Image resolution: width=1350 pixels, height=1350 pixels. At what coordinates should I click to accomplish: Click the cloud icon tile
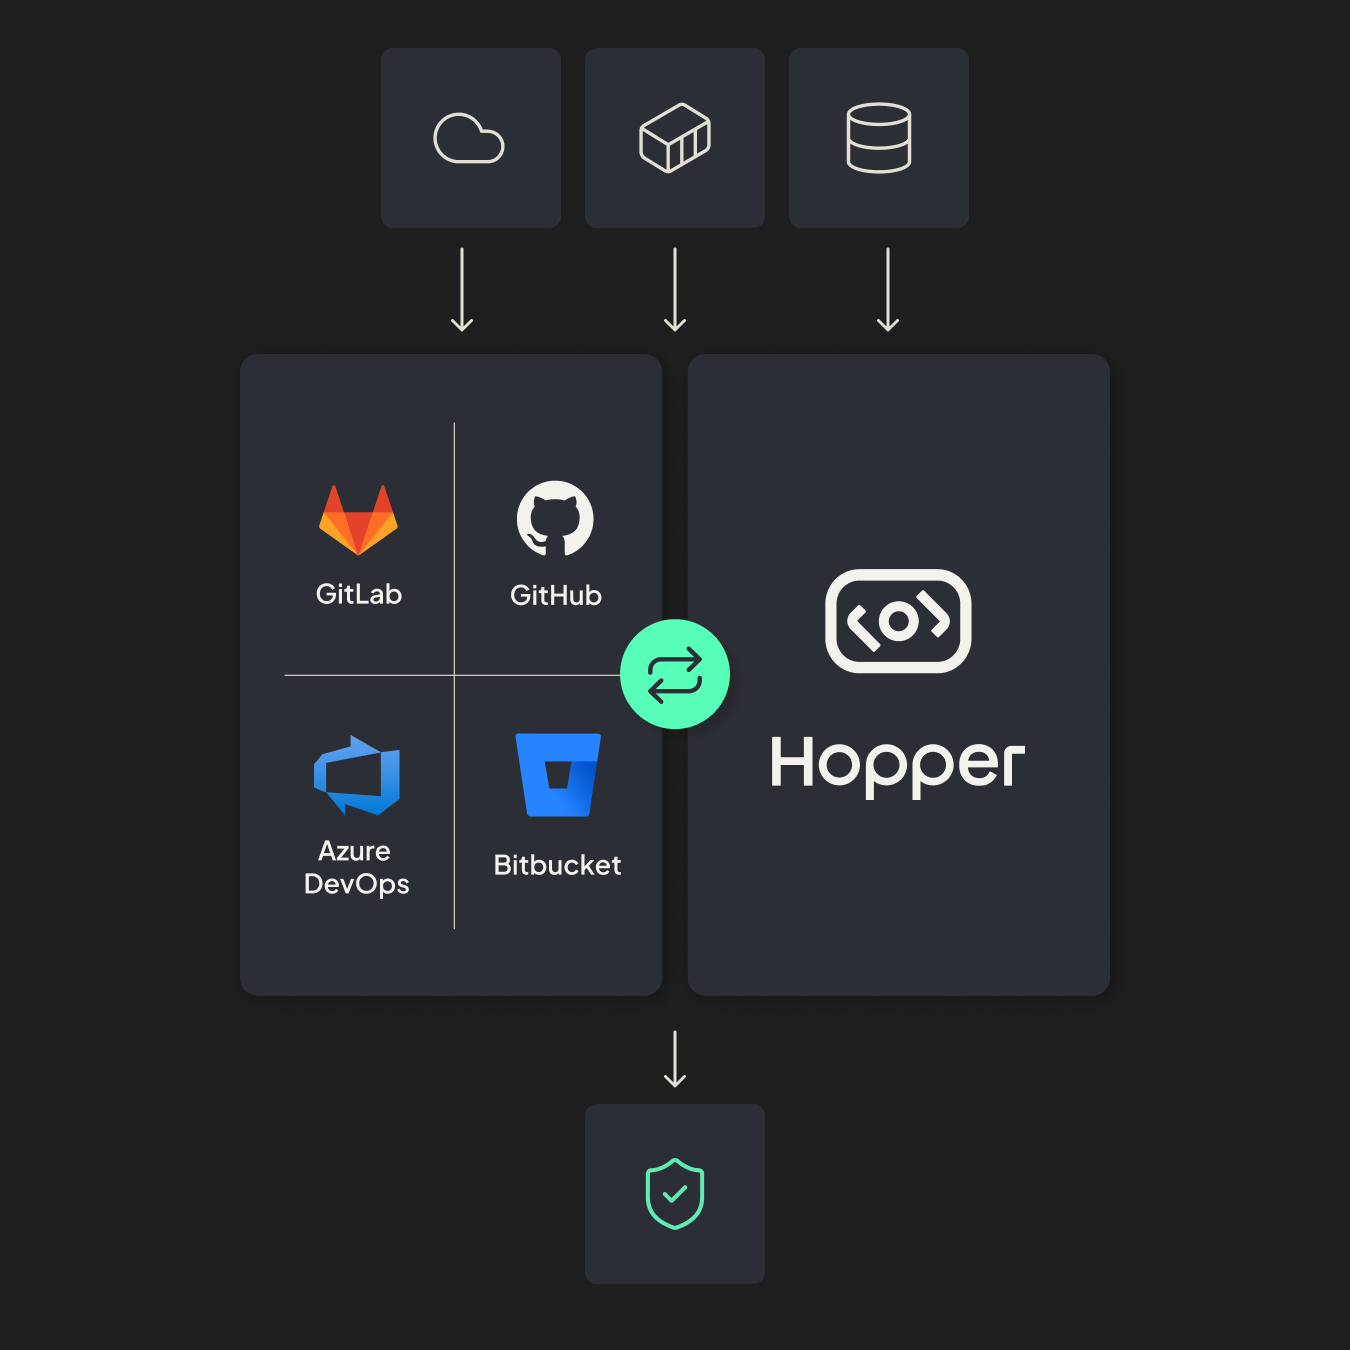(470, 138)
